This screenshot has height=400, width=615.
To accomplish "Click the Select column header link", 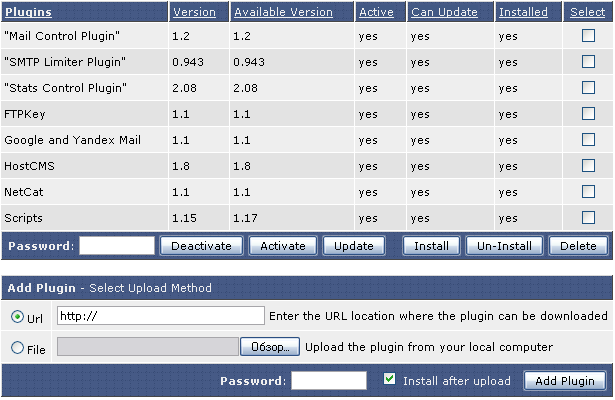I will (587, 12).
